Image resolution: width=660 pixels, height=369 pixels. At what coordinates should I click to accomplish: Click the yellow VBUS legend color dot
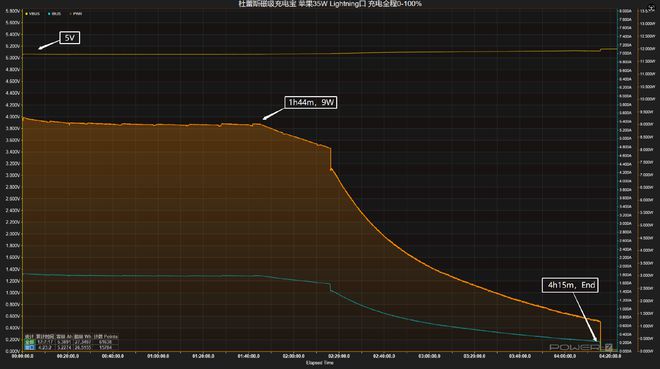coord(27,14)
